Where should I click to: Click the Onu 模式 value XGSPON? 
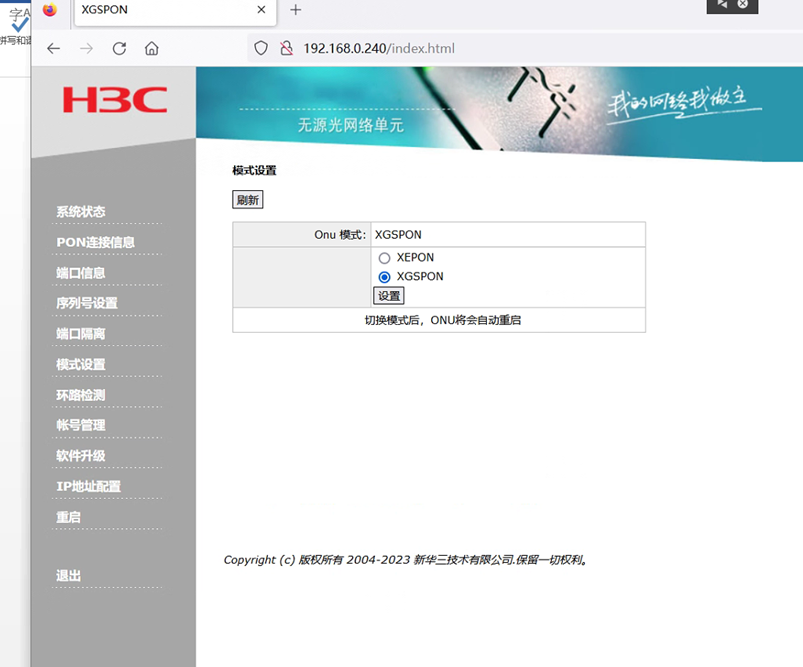[398, 235]
